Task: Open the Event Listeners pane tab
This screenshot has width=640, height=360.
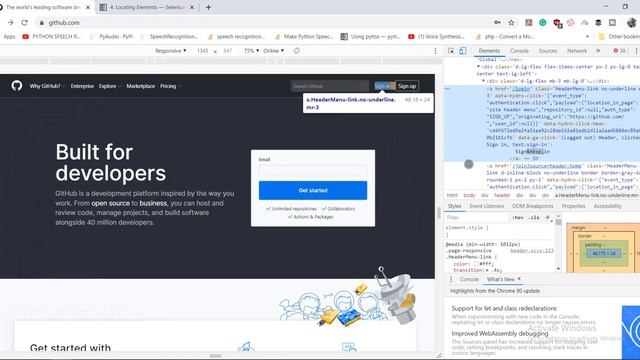Action: pos(487,206)
